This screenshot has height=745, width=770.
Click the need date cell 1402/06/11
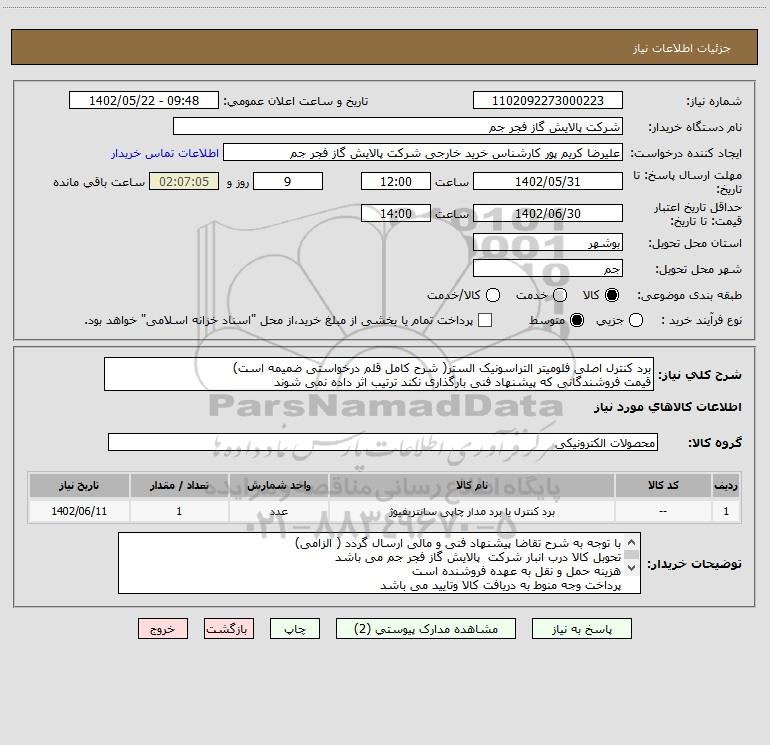[x=79, y=511]
